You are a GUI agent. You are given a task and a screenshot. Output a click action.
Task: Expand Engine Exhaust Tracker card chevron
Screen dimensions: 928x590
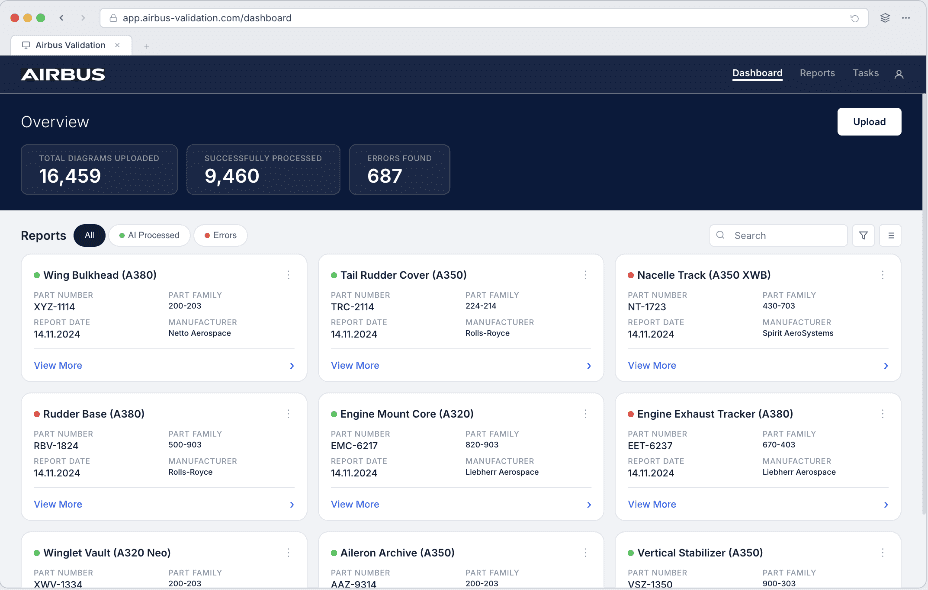(x=886, y=505)
